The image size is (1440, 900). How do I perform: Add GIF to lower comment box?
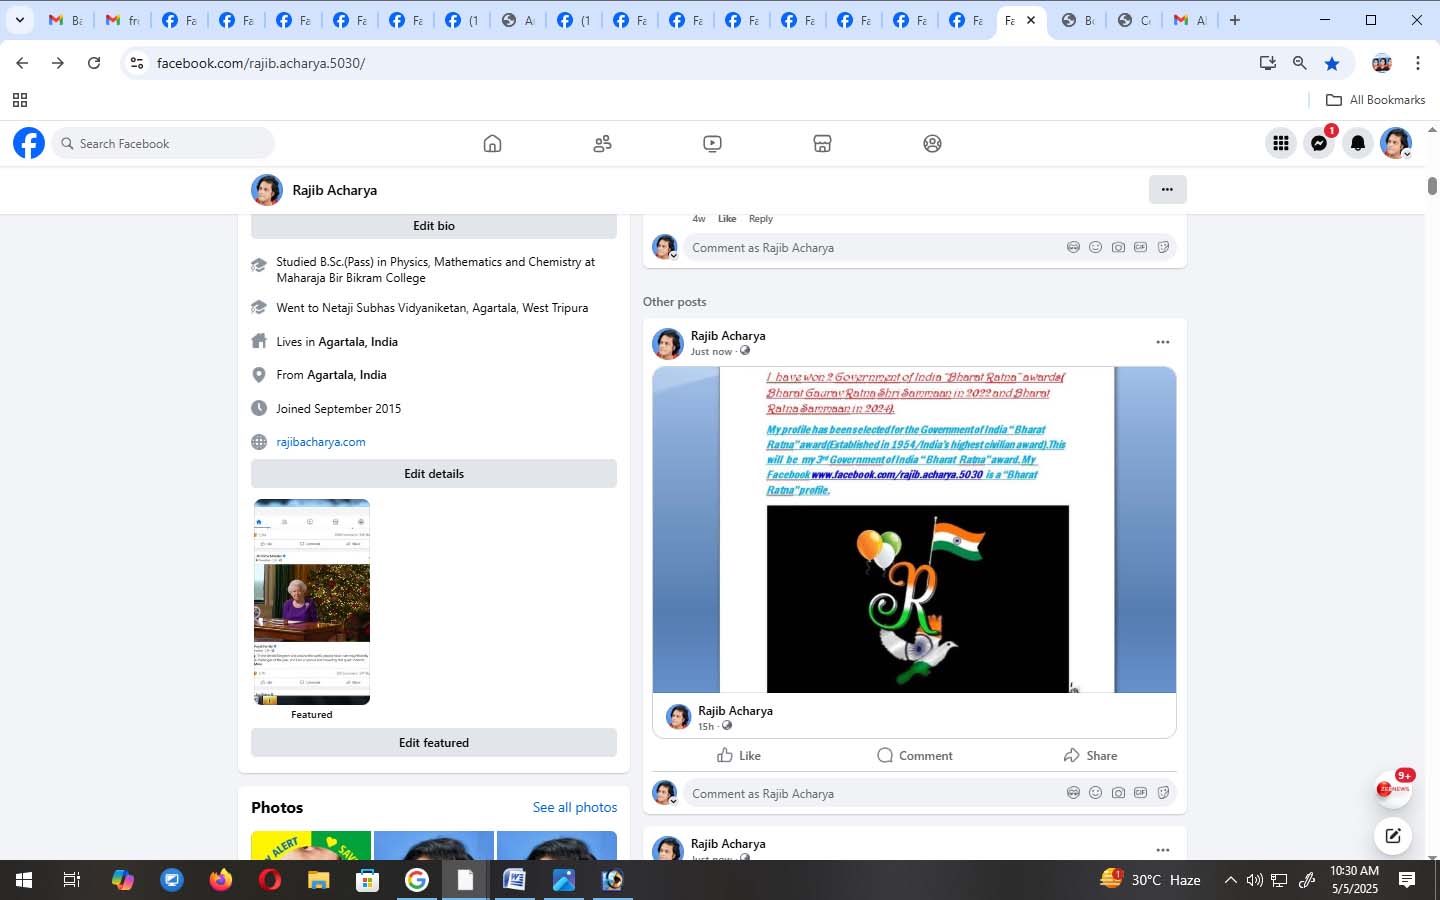(x=1140, y=793)
